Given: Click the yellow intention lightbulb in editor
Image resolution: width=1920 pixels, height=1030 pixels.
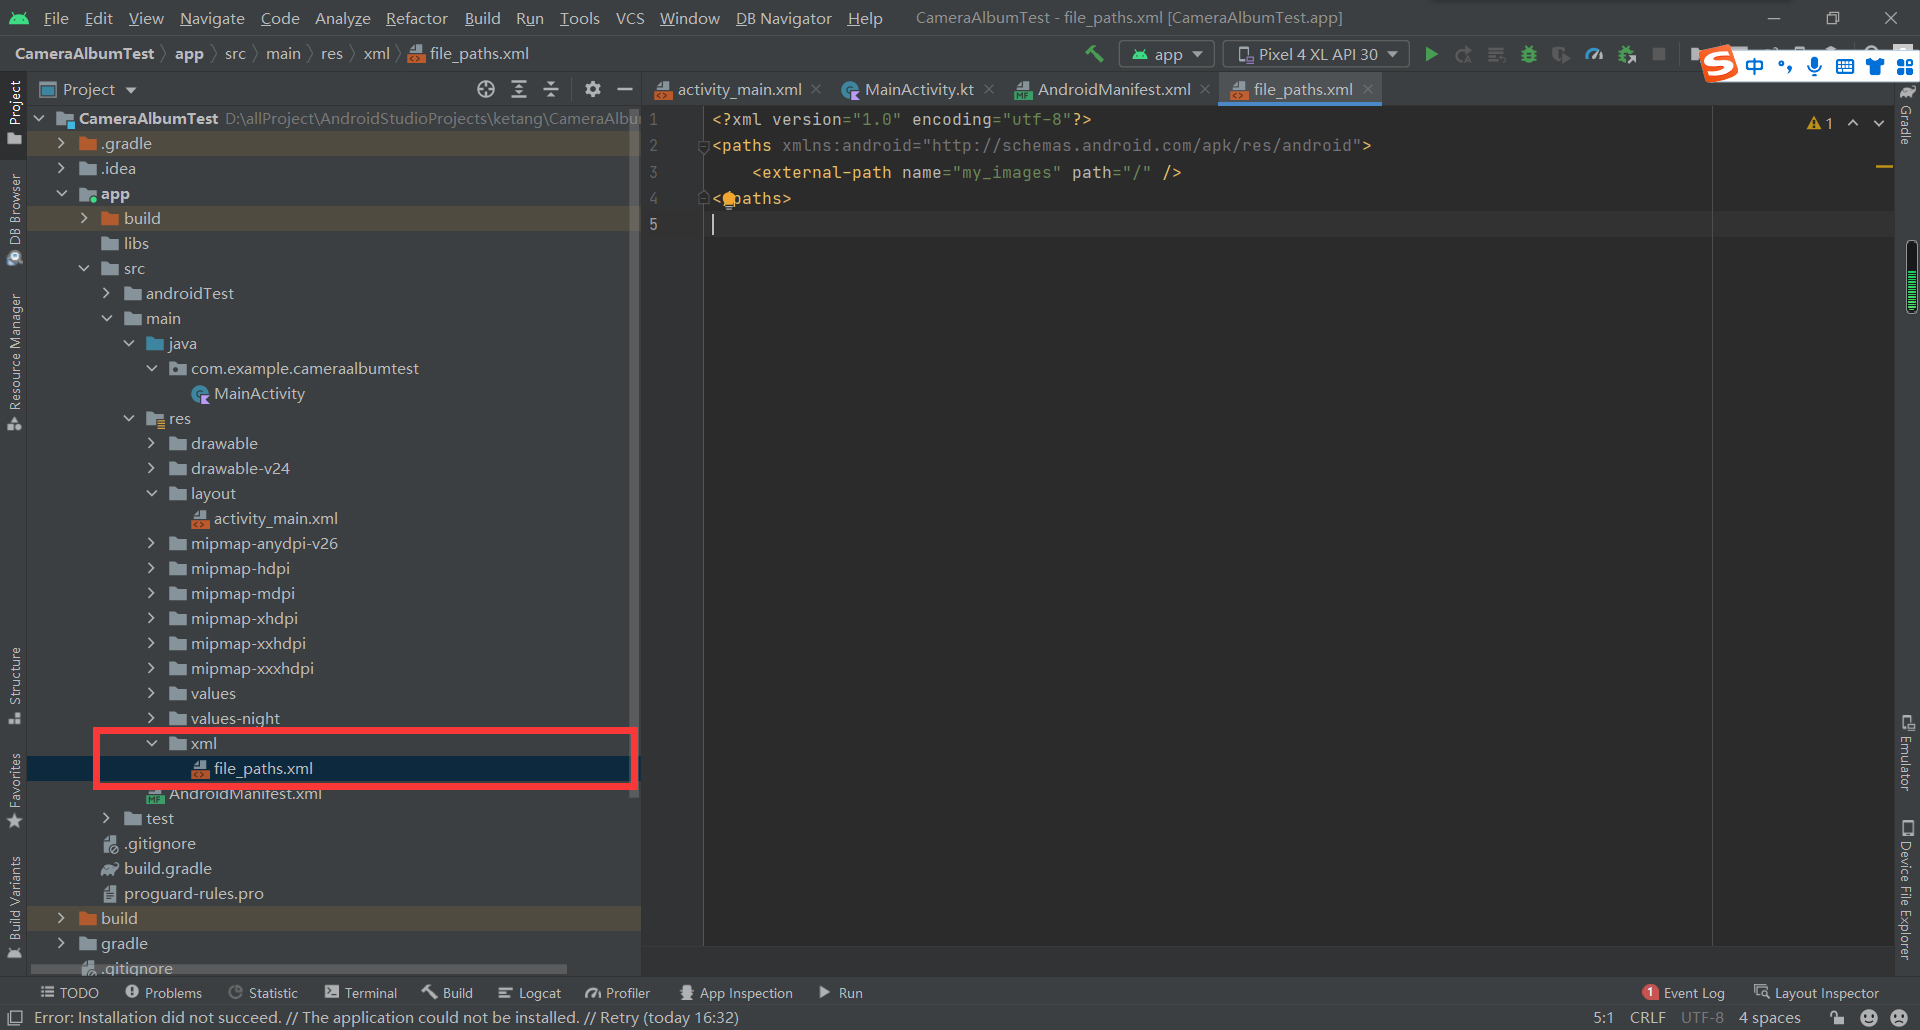Looking at the screenshot, I should (729, 199).
